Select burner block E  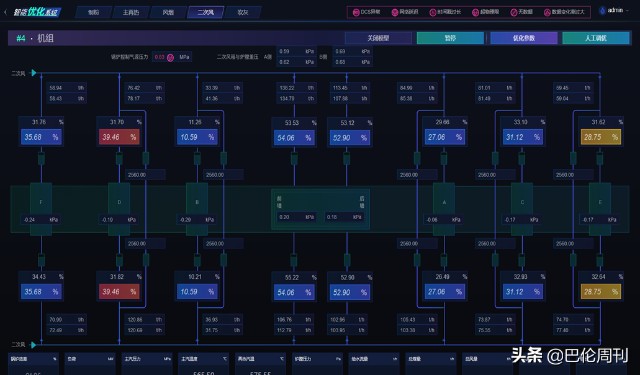pyautogui.click(x=600, y=209)
